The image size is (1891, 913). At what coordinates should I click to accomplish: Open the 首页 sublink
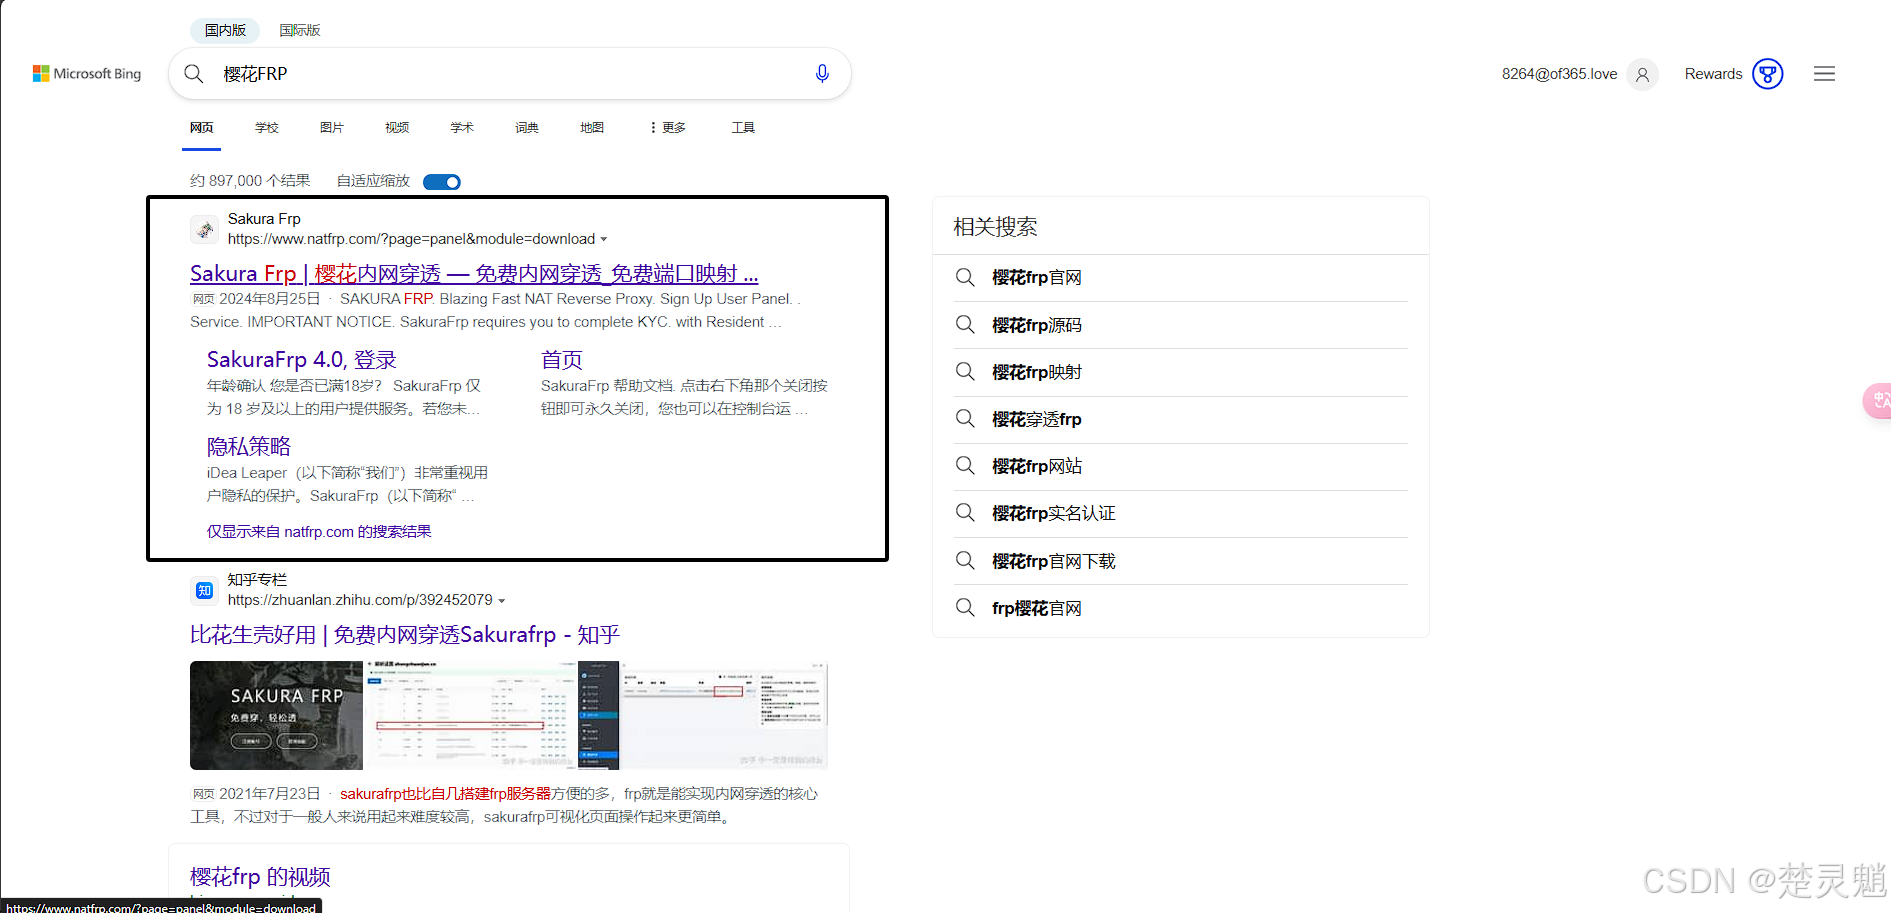pyautogui.click(x=562, y=360)
